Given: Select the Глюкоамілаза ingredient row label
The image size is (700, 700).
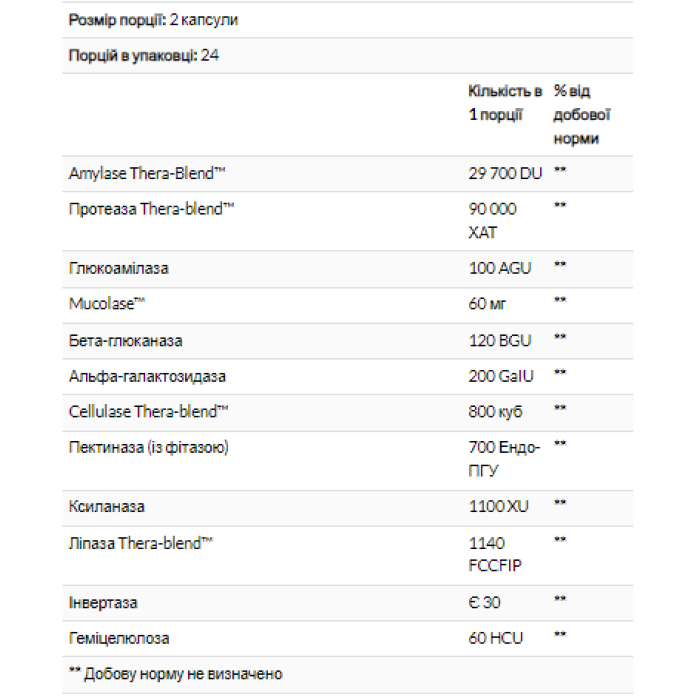Looking at the screenshot, I should (x=119, y=268).
